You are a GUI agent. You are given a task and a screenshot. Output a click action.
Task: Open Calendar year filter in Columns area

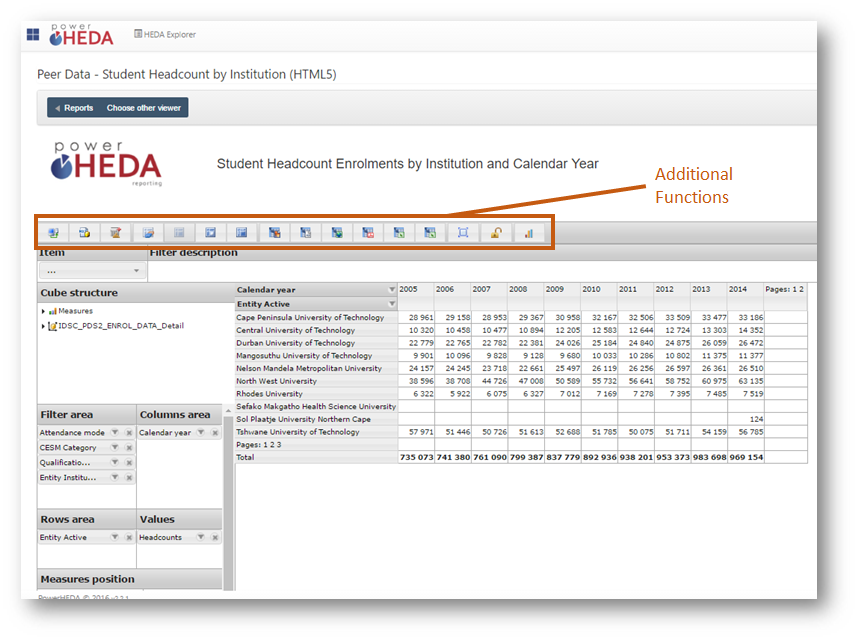click(x=201, y=432)
